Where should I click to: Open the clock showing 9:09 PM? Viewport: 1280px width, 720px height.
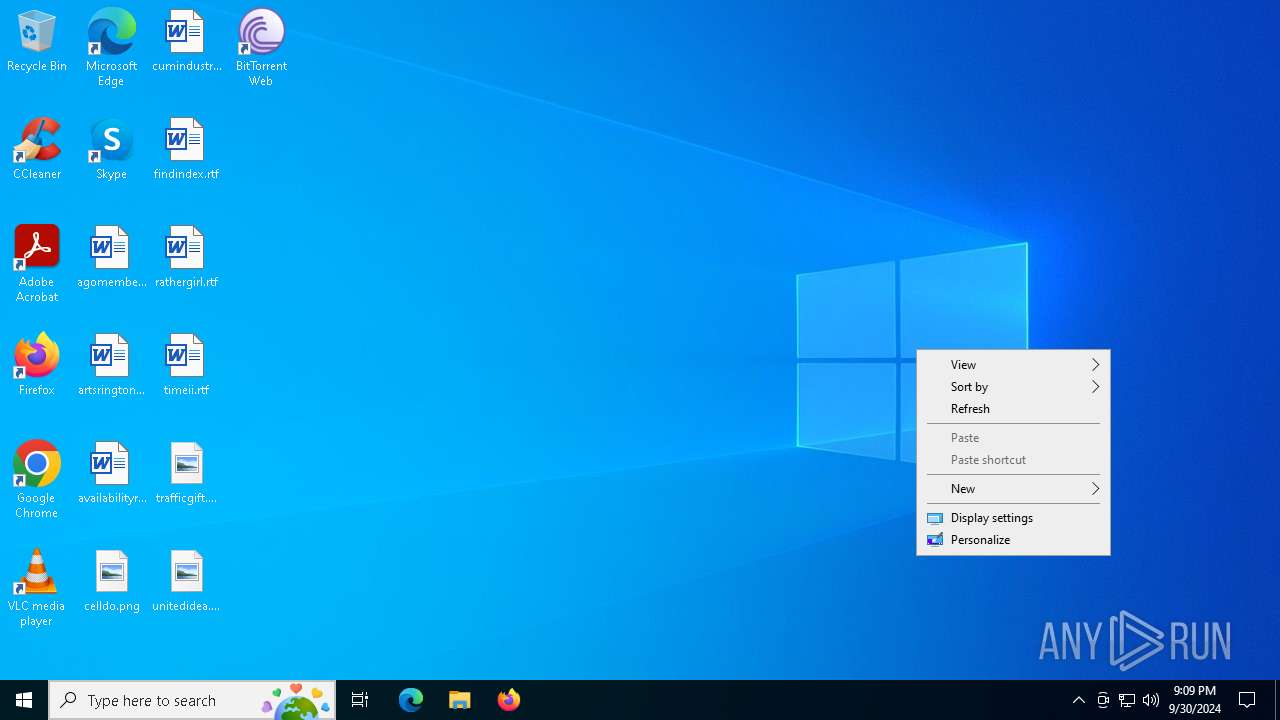(x=1195, y=700)
